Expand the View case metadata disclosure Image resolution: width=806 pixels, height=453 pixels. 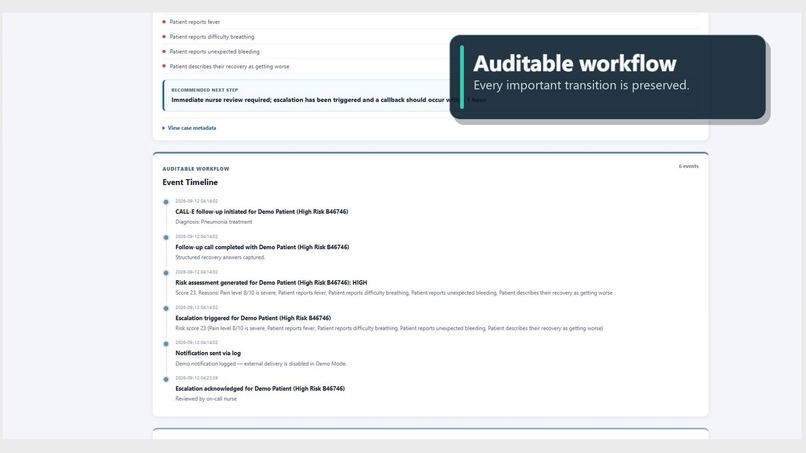pyautogui.click(x=189, y=128)
